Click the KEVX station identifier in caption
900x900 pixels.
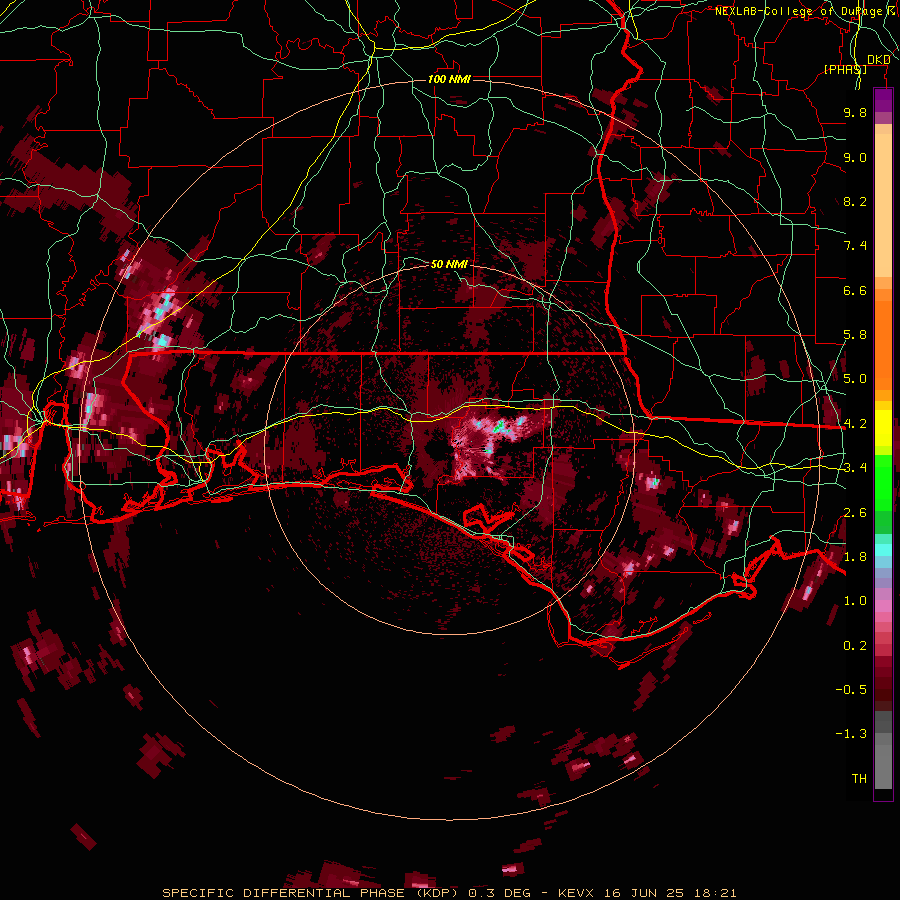pyautogui.click(x=577, y=893)
